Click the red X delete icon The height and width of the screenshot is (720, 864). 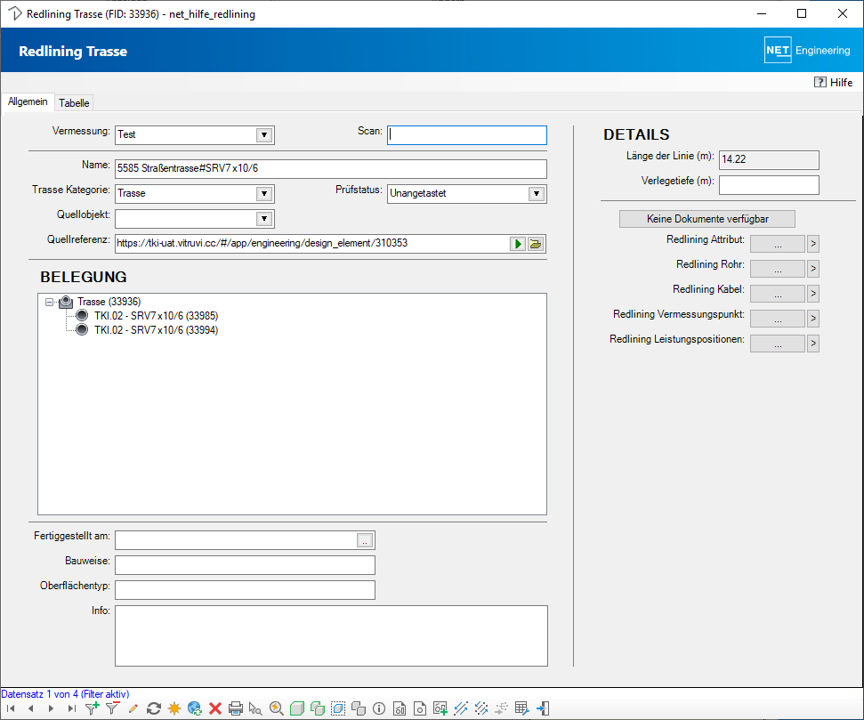pos(215,708)
